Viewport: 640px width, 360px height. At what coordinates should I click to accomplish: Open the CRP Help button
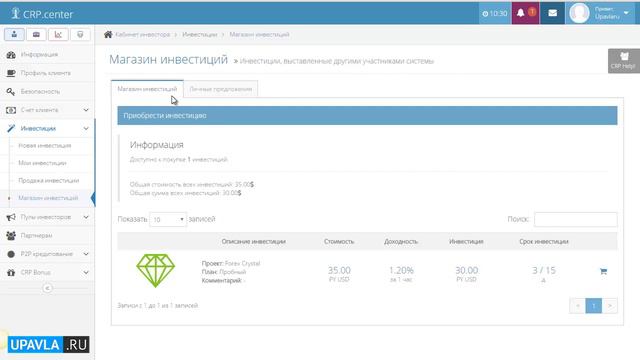coord(624,61)
